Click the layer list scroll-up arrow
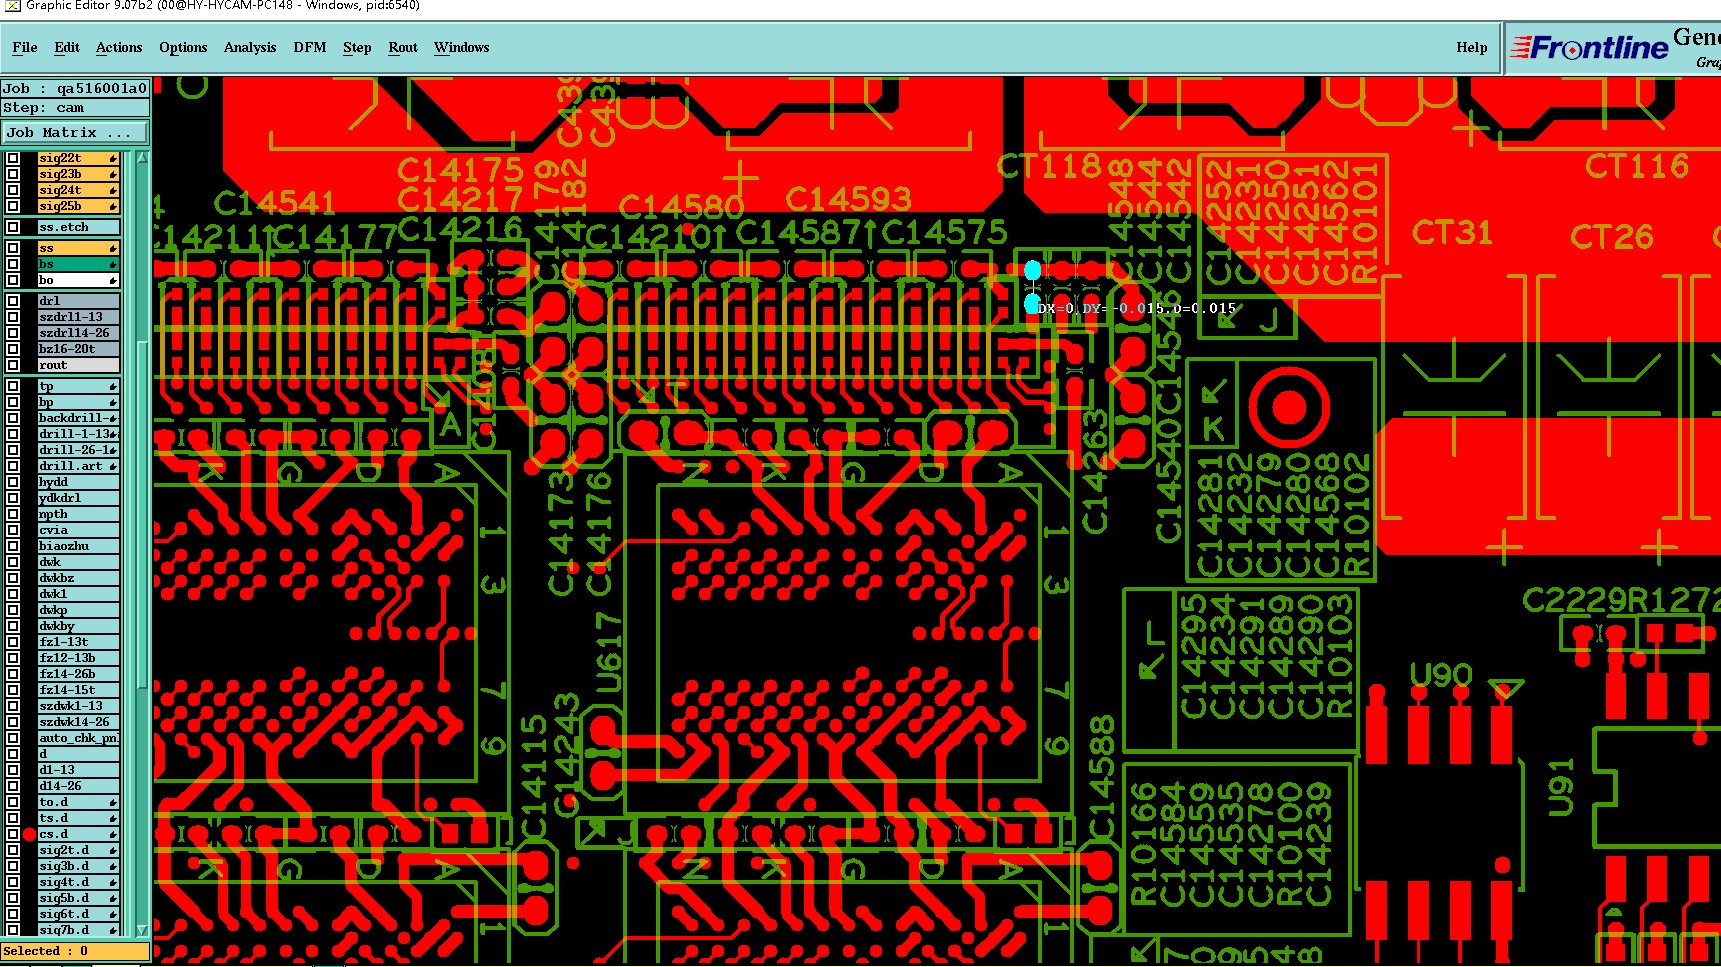Image resolution: width=1721 pixels, height=967 pixels. (142, 158)
